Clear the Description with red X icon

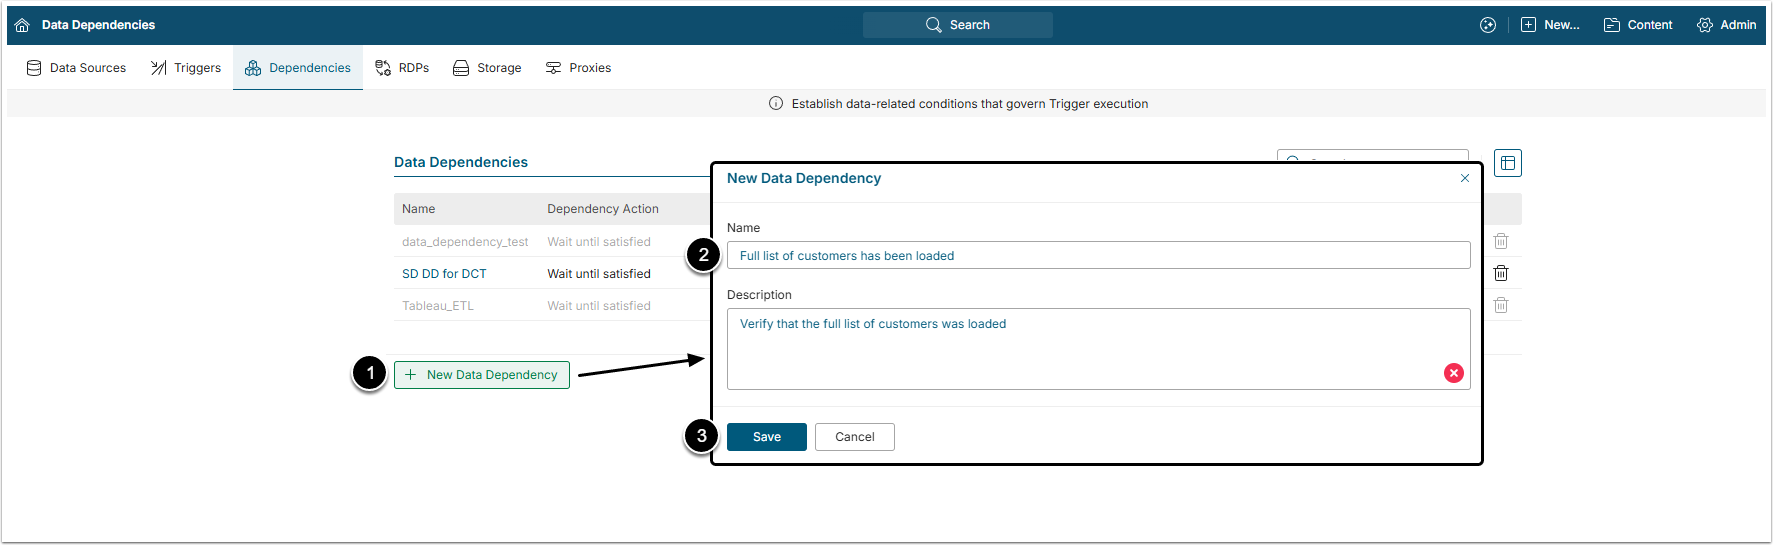[1454, 373]
